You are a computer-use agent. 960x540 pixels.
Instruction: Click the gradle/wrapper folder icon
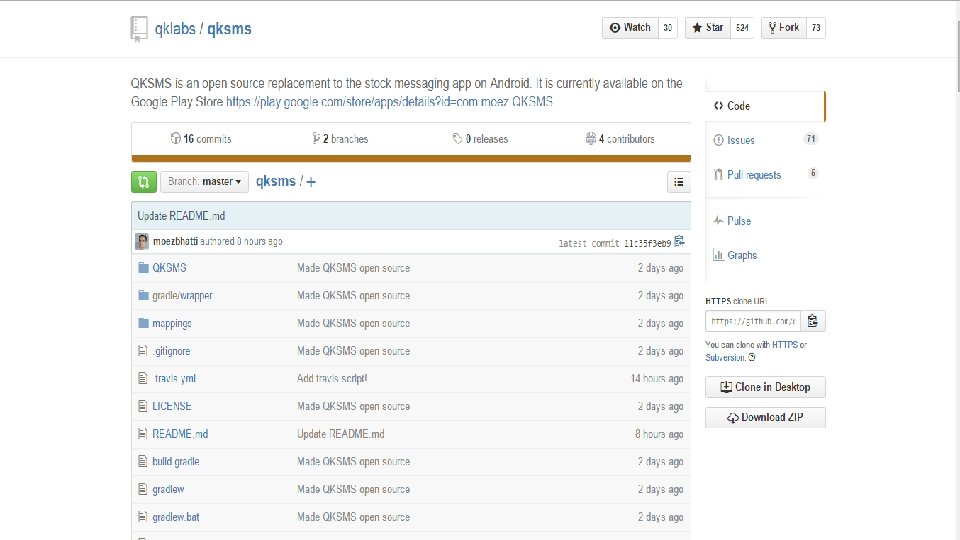(143, 295)
